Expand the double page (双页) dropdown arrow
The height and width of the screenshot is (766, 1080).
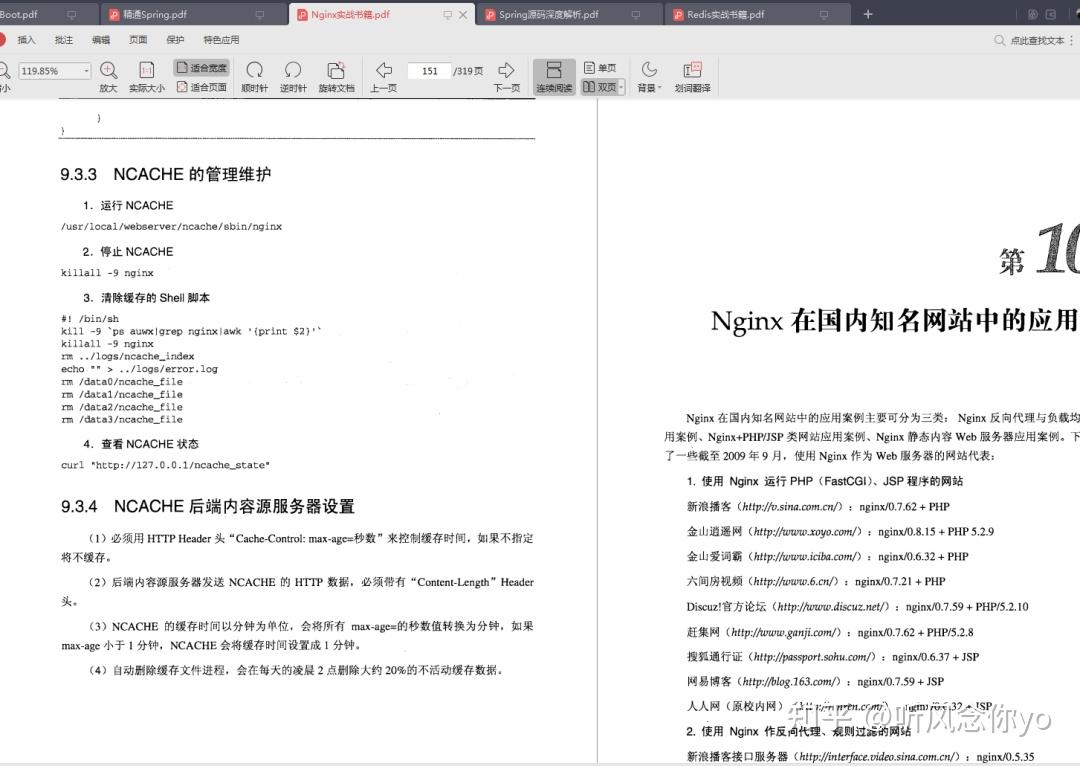point(621,87)
